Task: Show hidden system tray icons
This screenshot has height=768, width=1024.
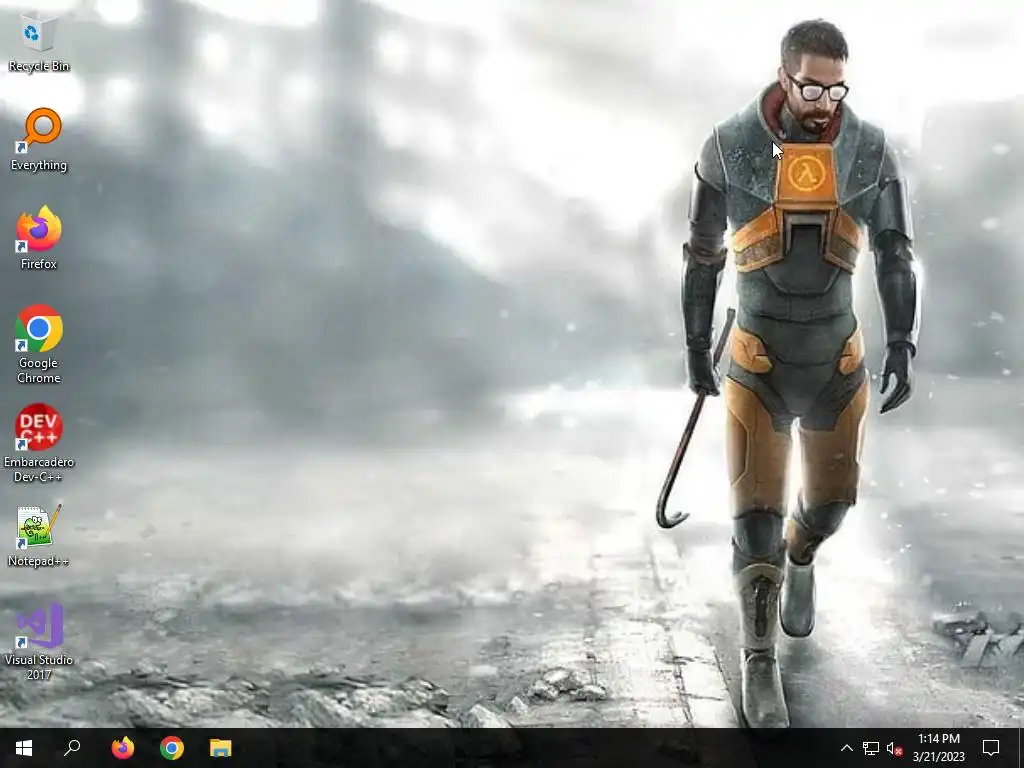Action: coord(846,748)
